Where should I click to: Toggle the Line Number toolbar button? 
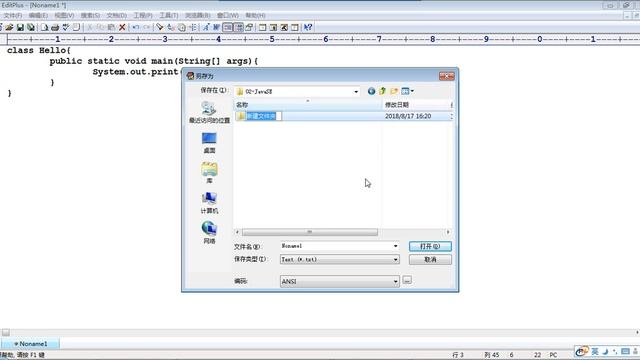pos(239,27)
